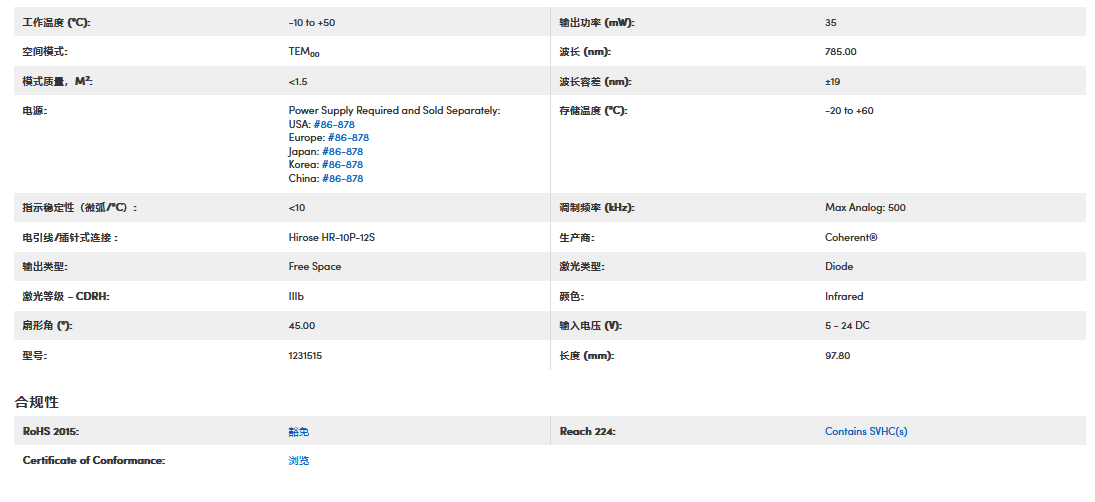1095x502 pixels.
Task: Click the TEM00 spatial mode value
Action: [x=304, y=52]
